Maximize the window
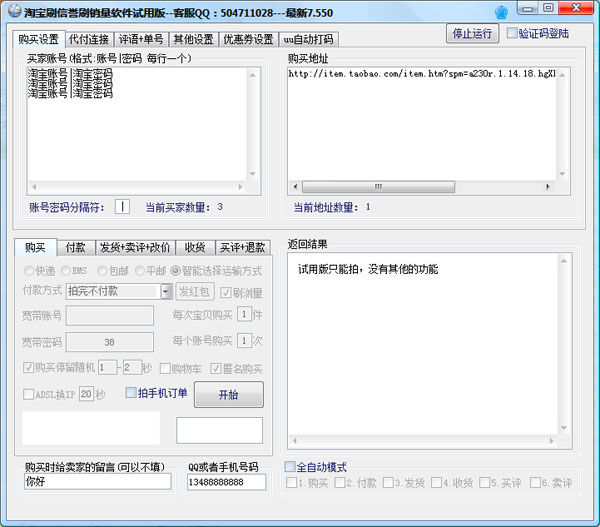The width and height of the screenshot is (600, 527). click(548, 8)
